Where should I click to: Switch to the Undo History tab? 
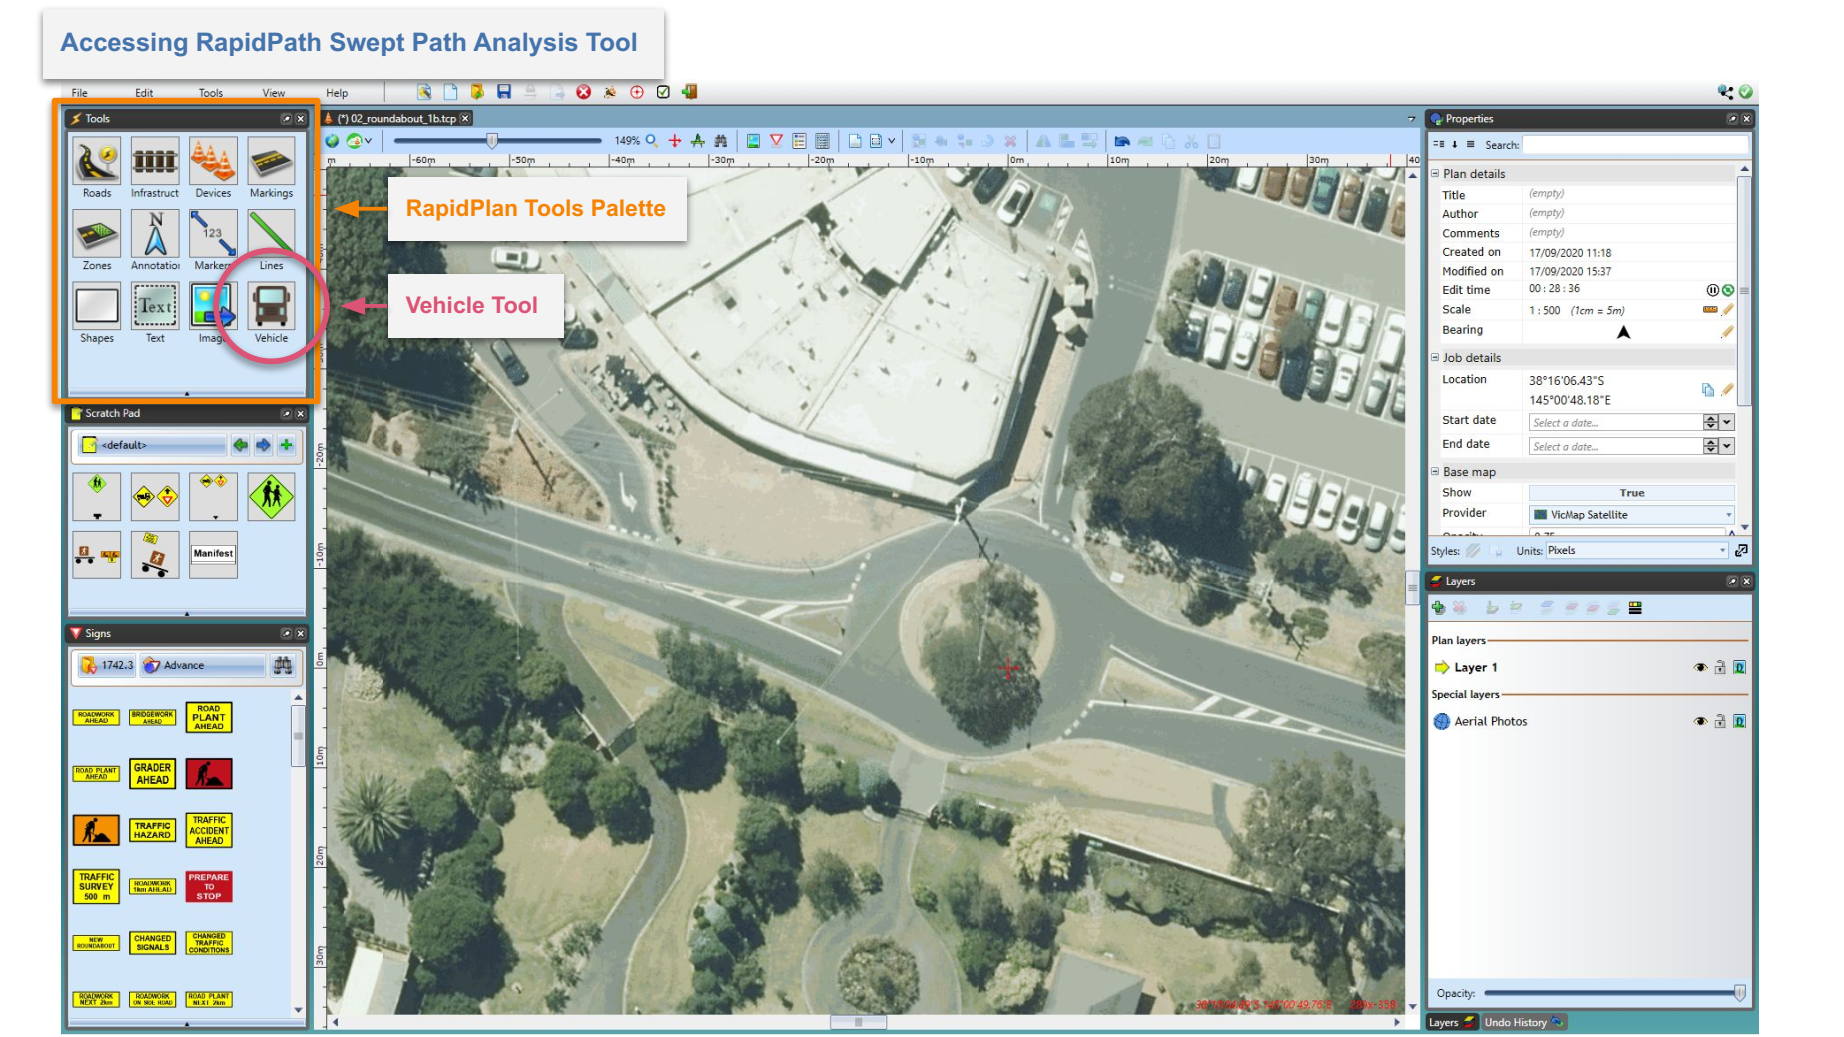(x=1523, y=1022)
